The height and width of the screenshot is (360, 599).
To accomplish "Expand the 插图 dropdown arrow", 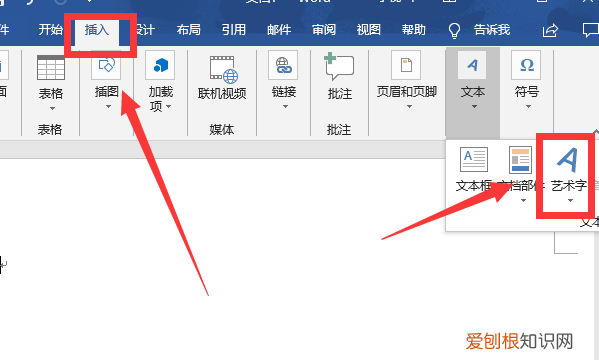I will [x=108, y=107].
